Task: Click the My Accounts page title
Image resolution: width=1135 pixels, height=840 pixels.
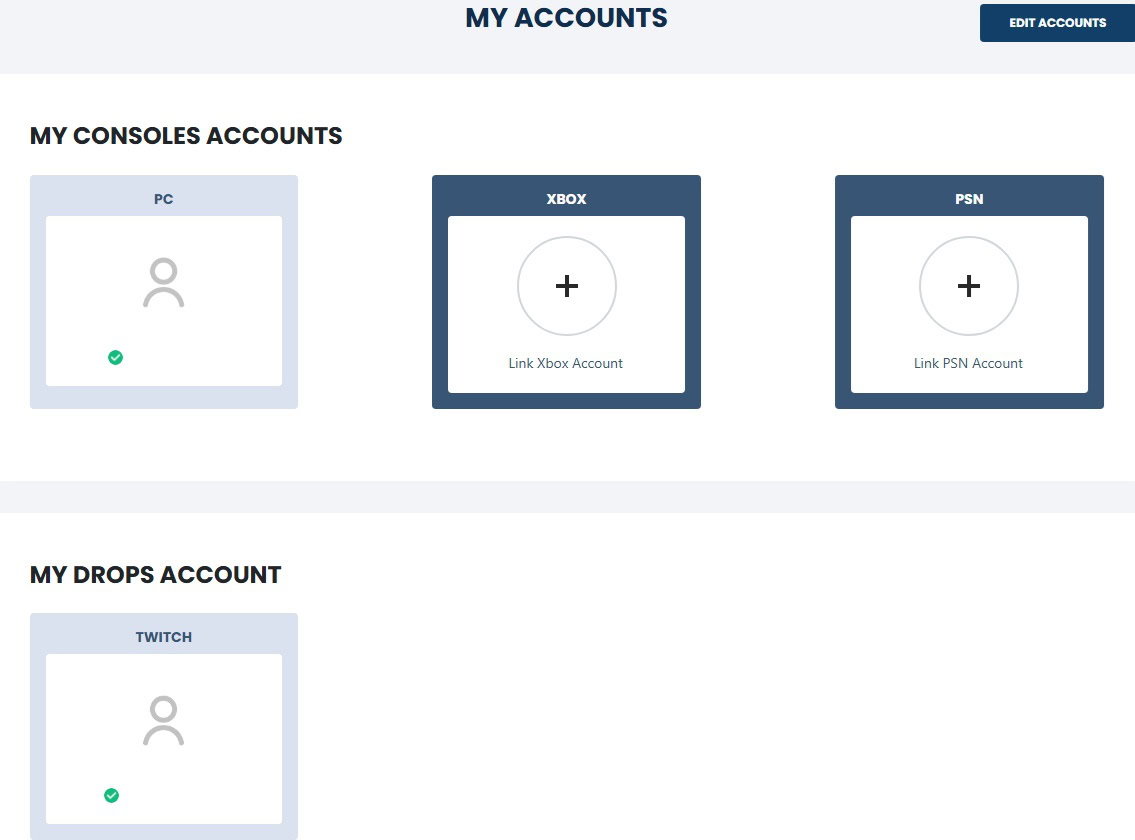Action: click(x=566, y=17)
